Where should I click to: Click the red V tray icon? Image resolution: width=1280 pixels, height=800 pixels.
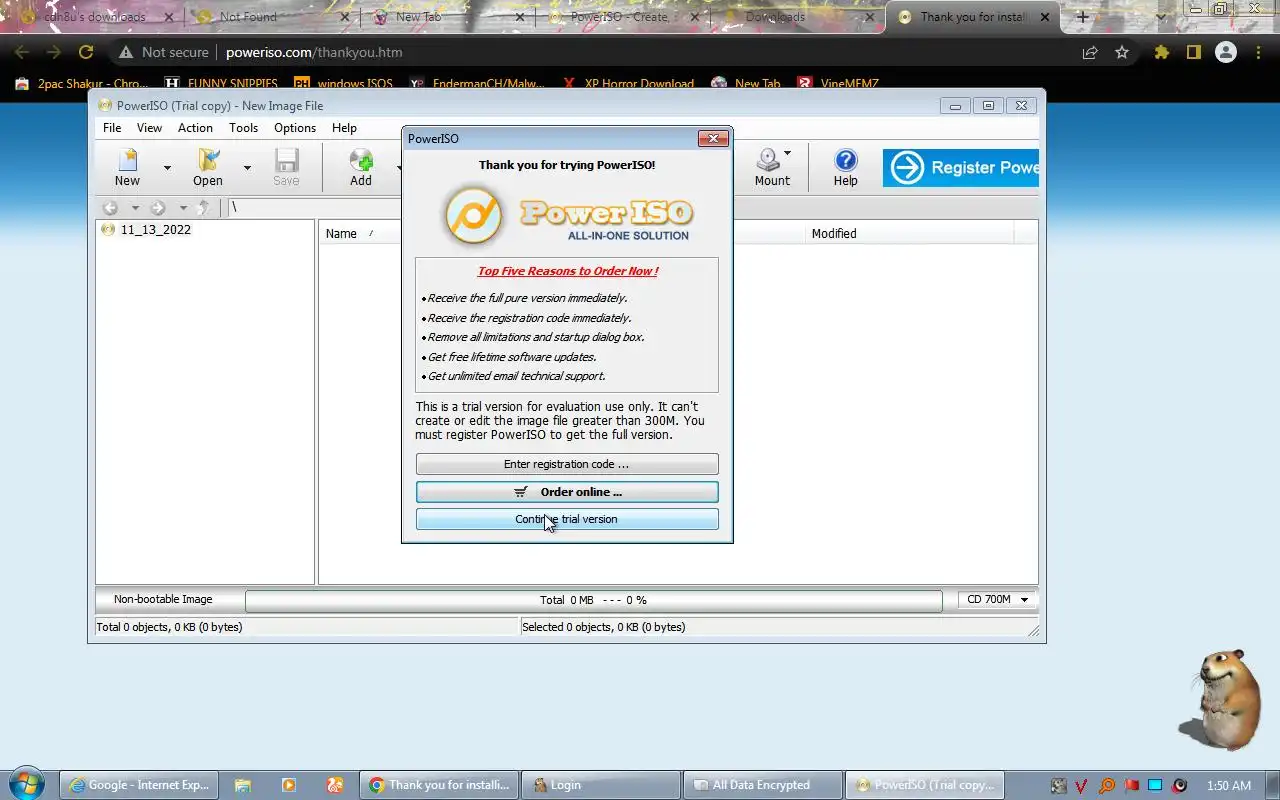1082,786
